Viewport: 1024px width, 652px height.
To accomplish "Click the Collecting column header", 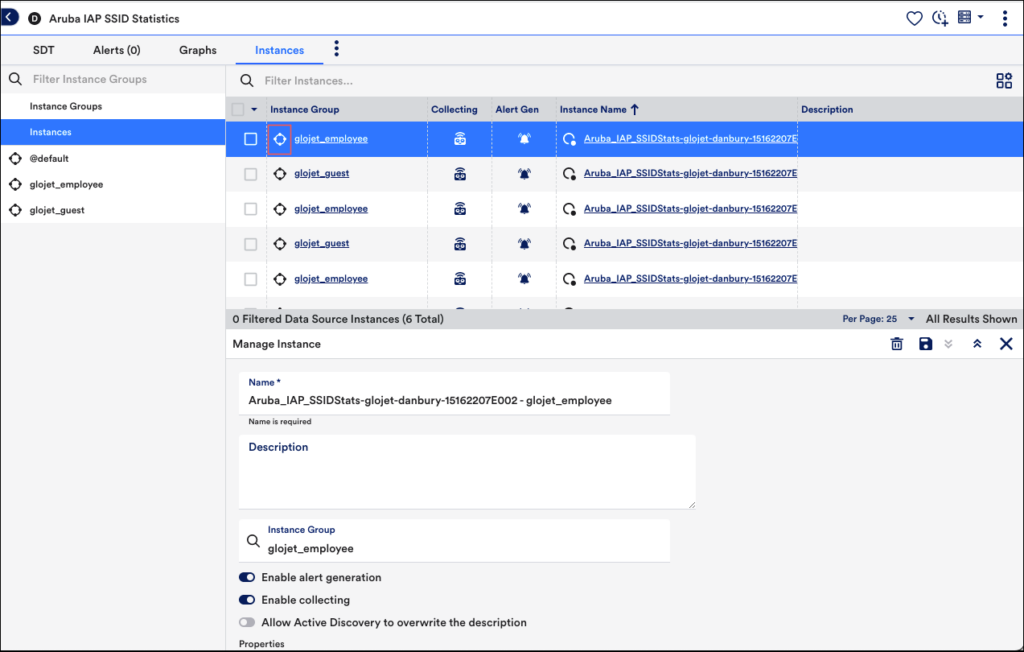I will point(454,109).
